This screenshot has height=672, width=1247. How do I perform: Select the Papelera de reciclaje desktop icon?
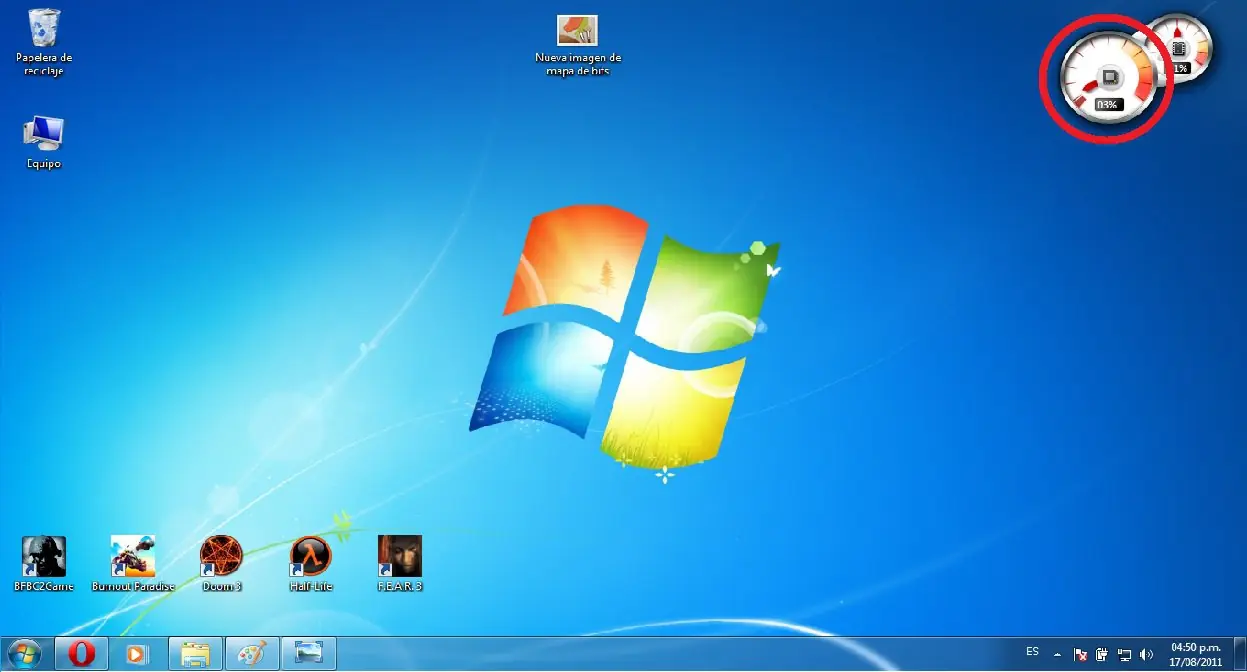coord(44,42)
